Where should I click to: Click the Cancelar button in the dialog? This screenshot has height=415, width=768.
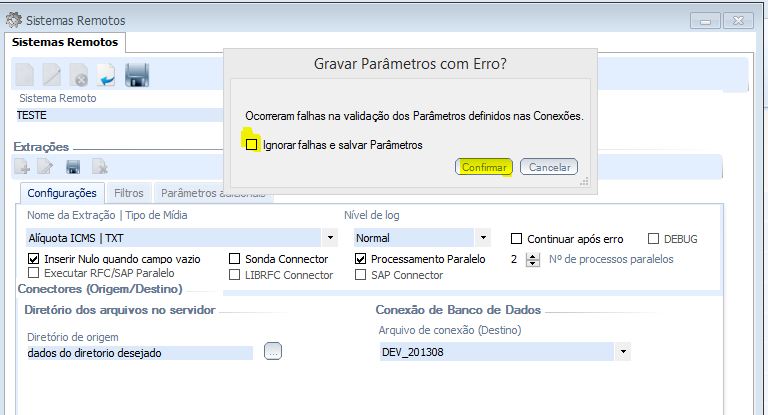549,167
